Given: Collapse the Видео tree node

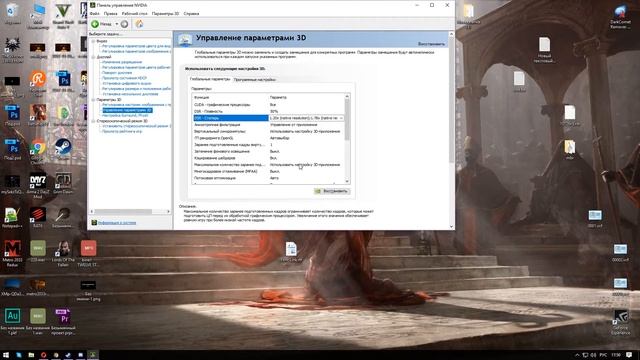Looking at the screenshot, I should click(x=93, y=41).
